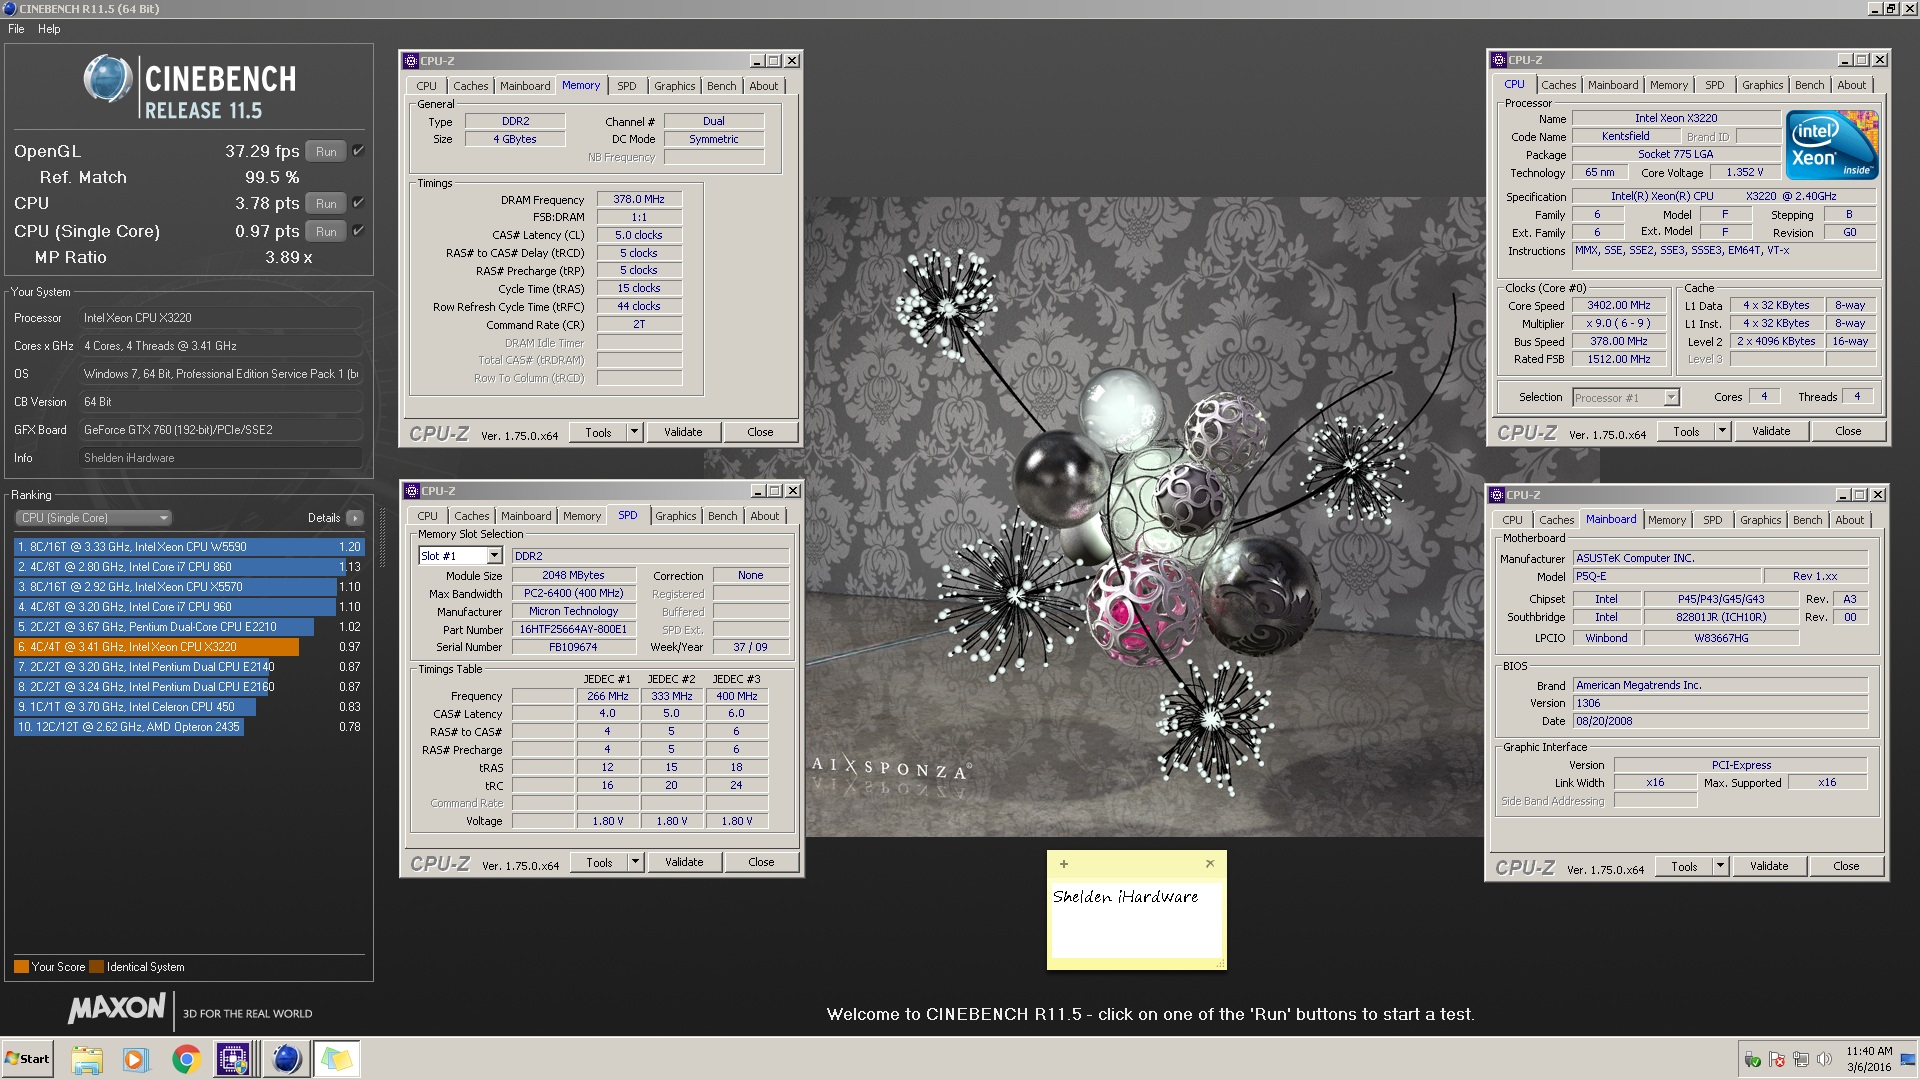Image resolution: width=1920 pixels, height=1080 pixels.
Task: Select the Sticky Notes taskbar icon
Action: point(337,1059)
